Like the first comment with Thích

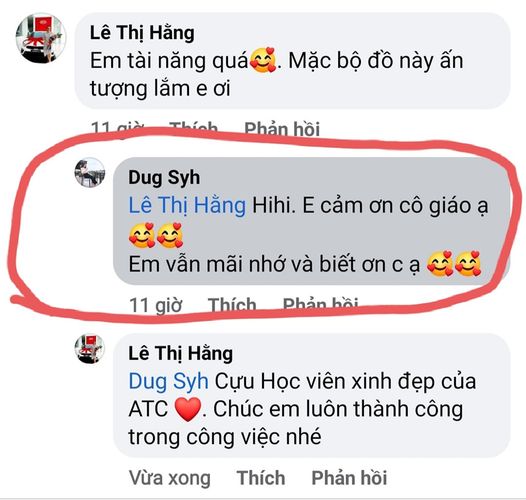click(193, 129)
